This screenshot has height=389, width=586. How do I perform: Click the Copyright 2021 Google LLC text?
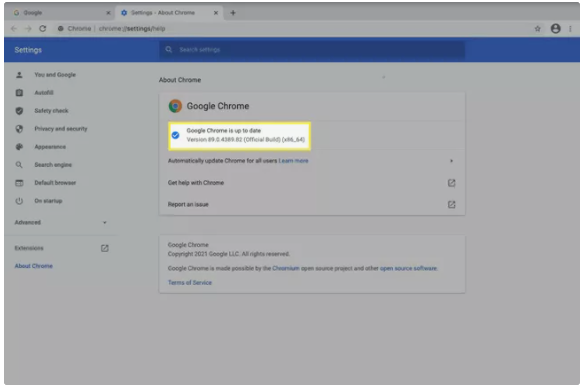[228, 254]
